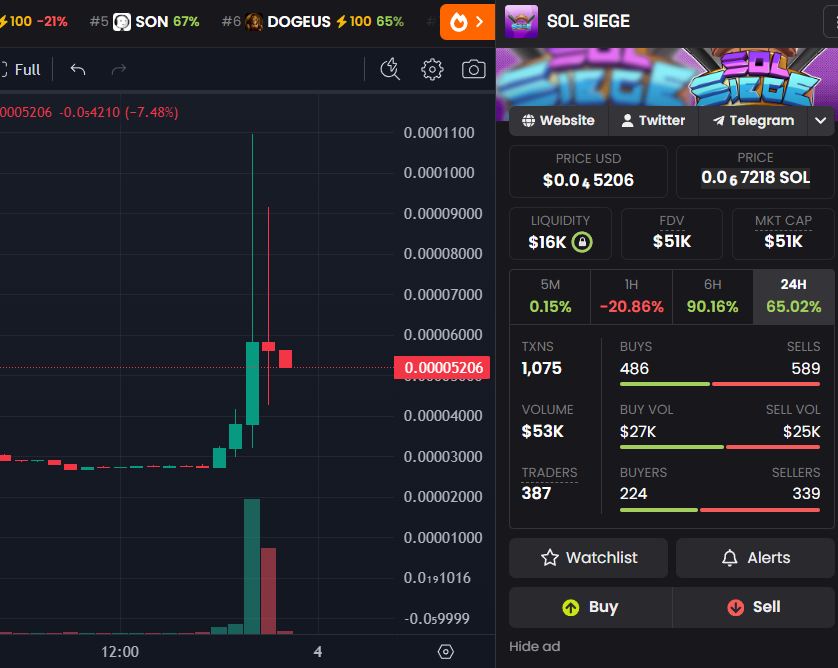Image resolution: width=838 pixels, height=668 pixels.
Task: Expand more social links chevron
Action: coord(820,121)
